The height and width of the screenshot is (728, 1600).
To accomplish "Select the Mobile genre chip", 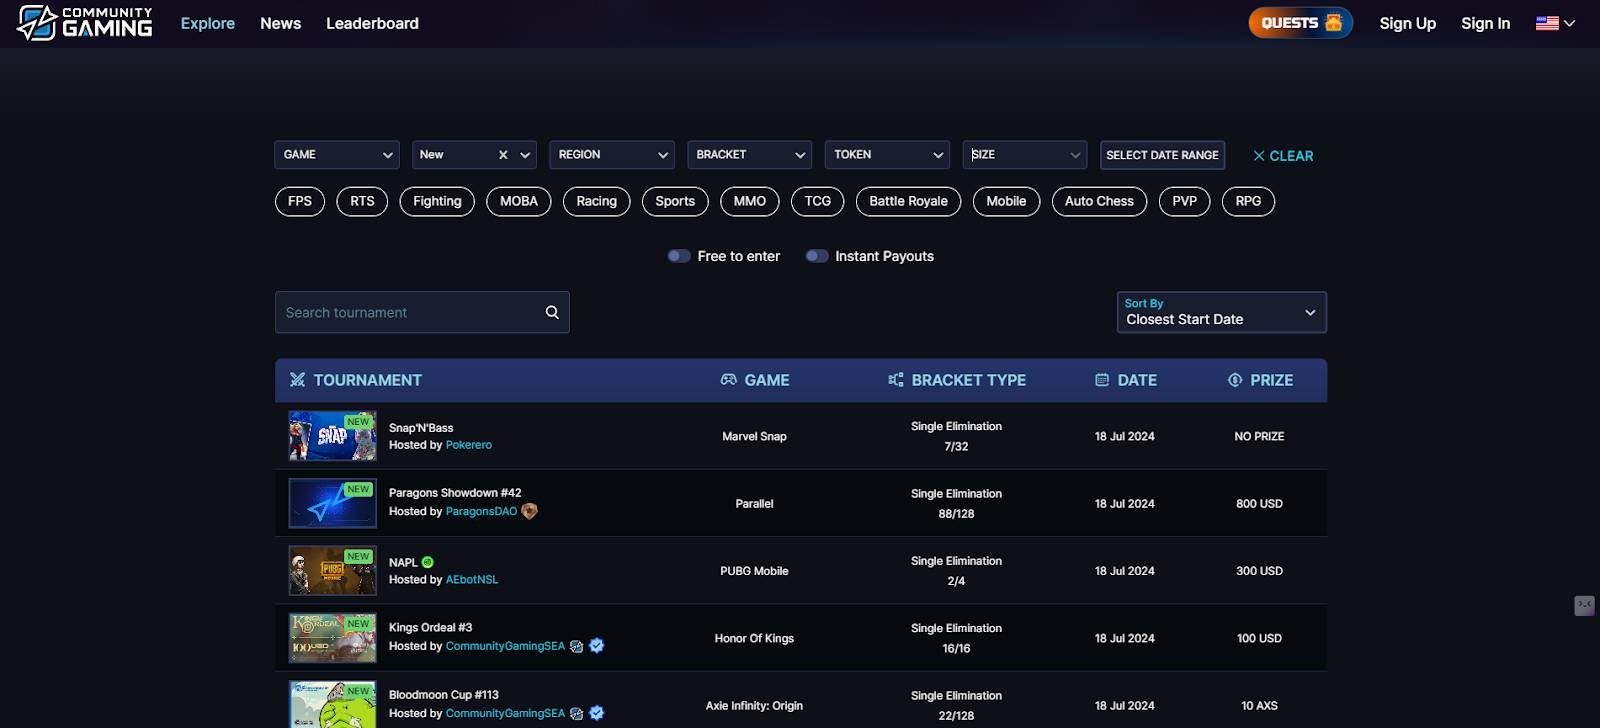I will point(1006,201).
